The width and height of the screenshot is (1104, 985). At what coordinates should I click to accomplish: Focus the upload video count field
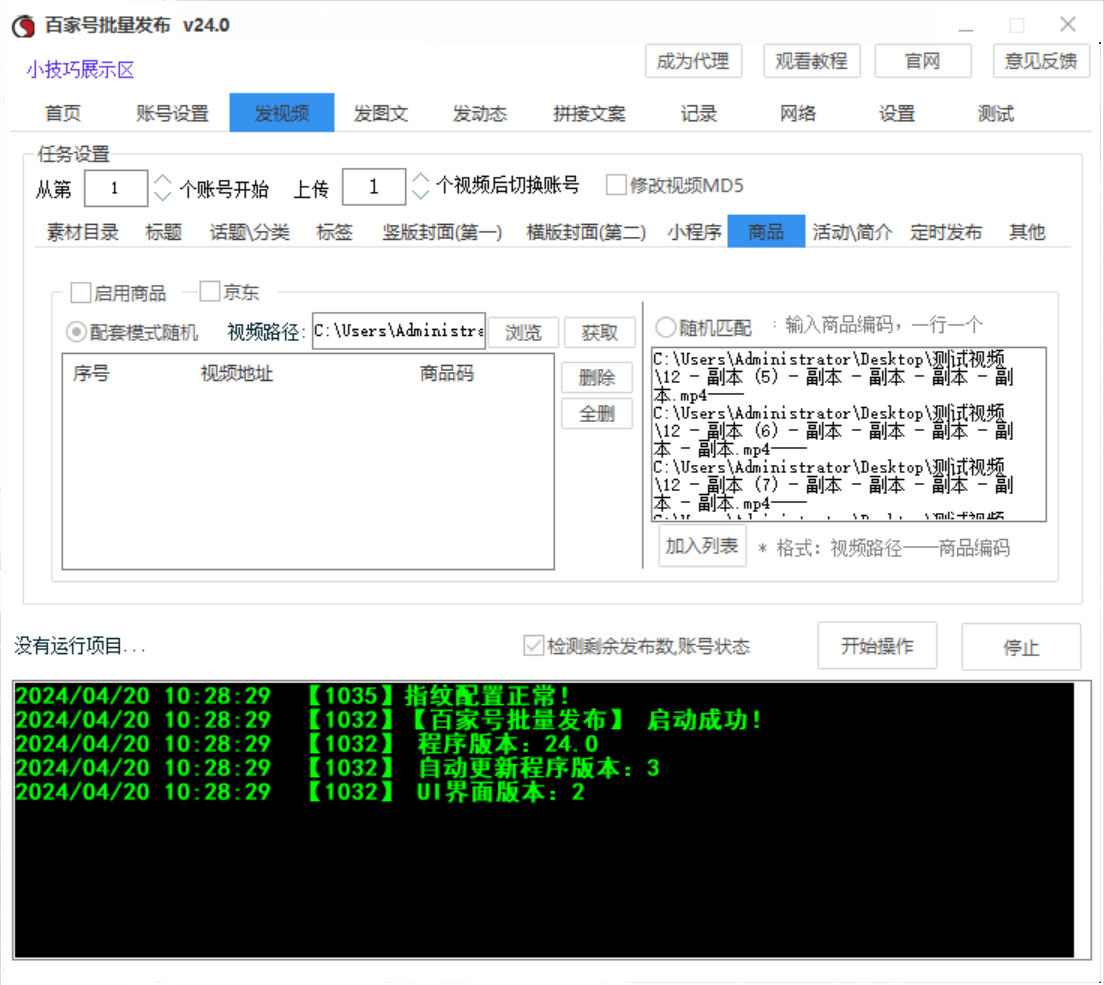pos(373,187)
